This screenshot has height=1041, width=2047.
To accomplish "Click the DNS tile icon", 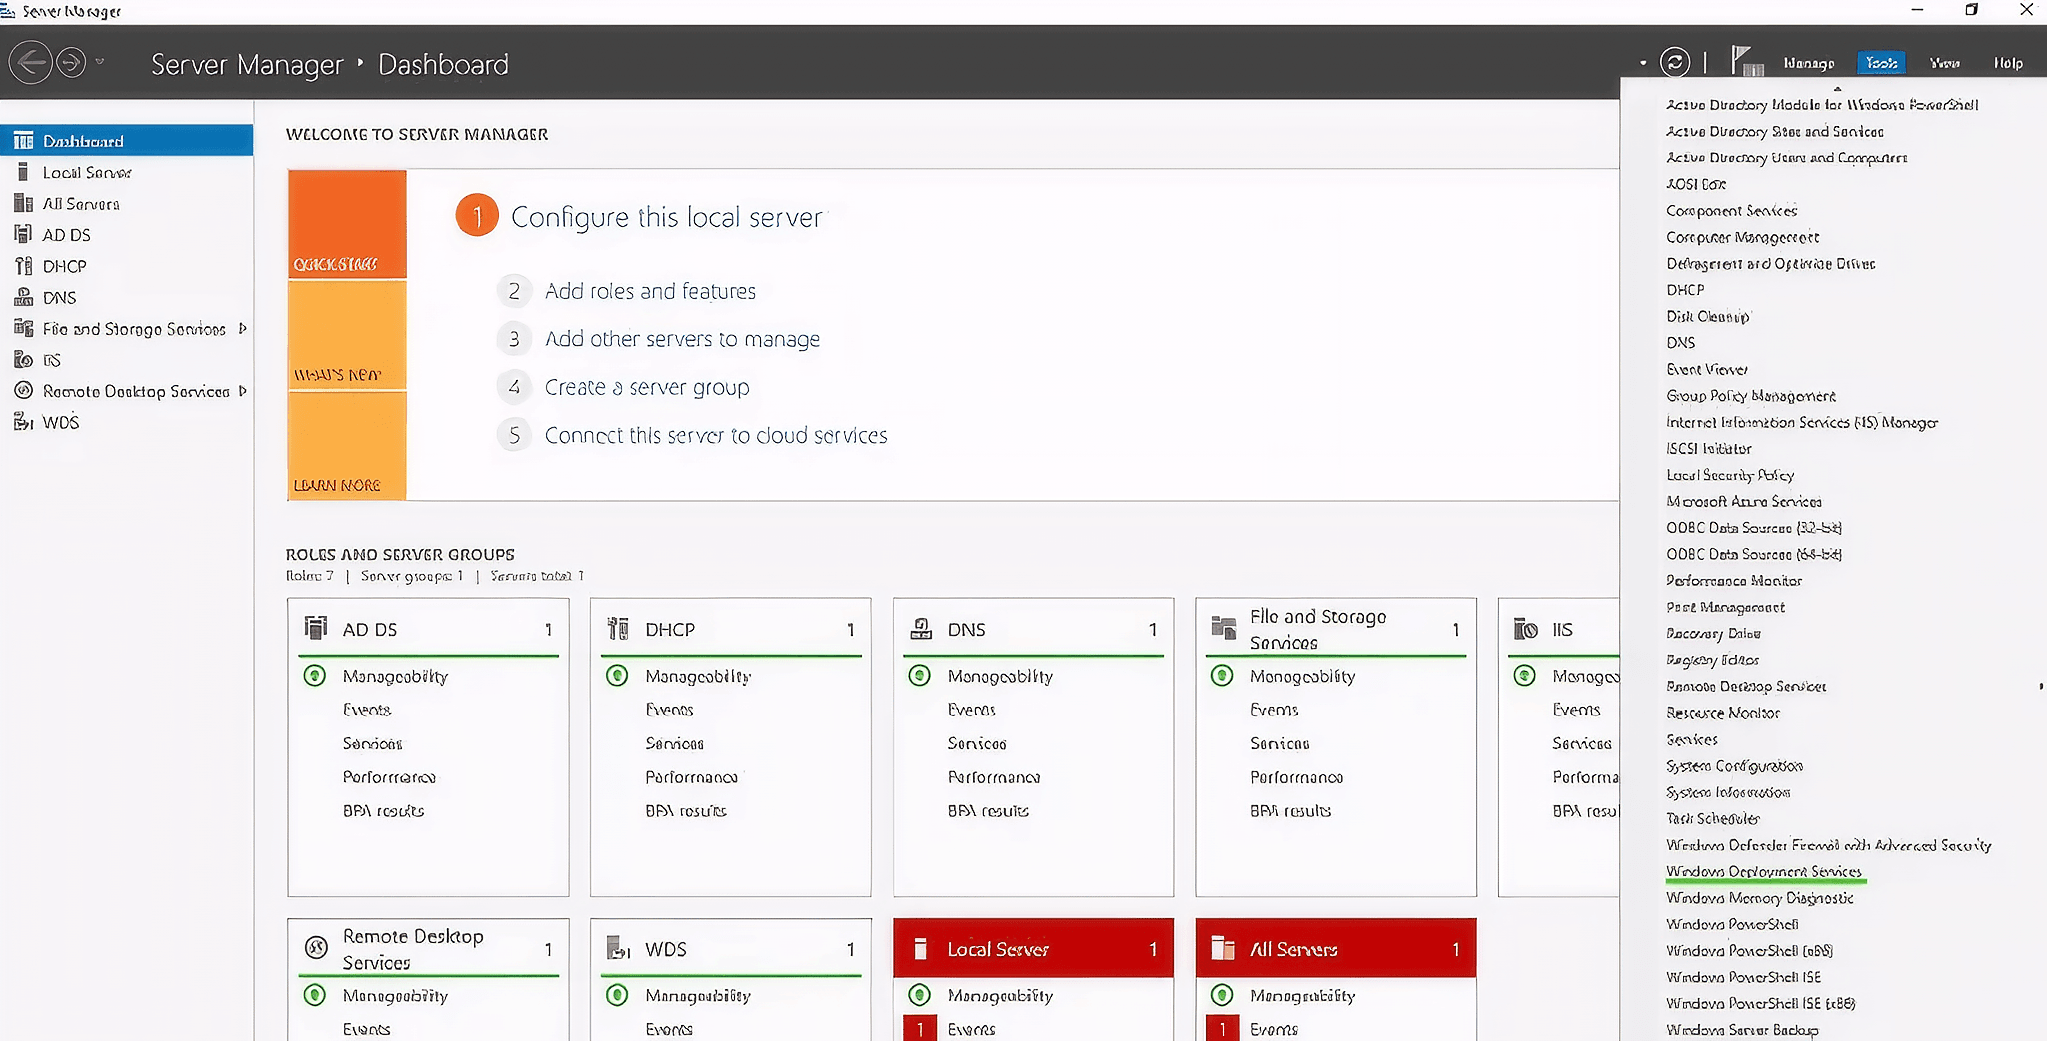I will click(x=921, y=629).
